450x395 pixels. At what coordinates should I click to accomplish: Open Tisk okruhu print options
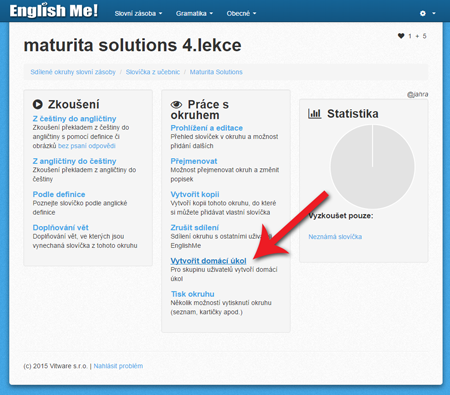coord(192,294)
